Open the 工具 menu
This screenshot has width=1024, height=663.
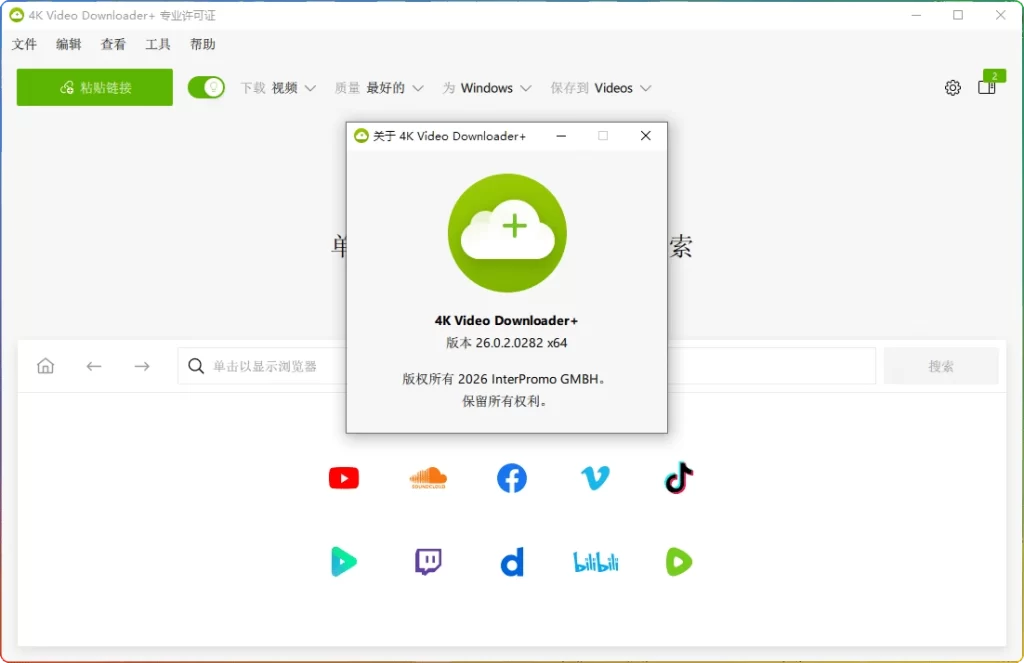click(157, 44)
